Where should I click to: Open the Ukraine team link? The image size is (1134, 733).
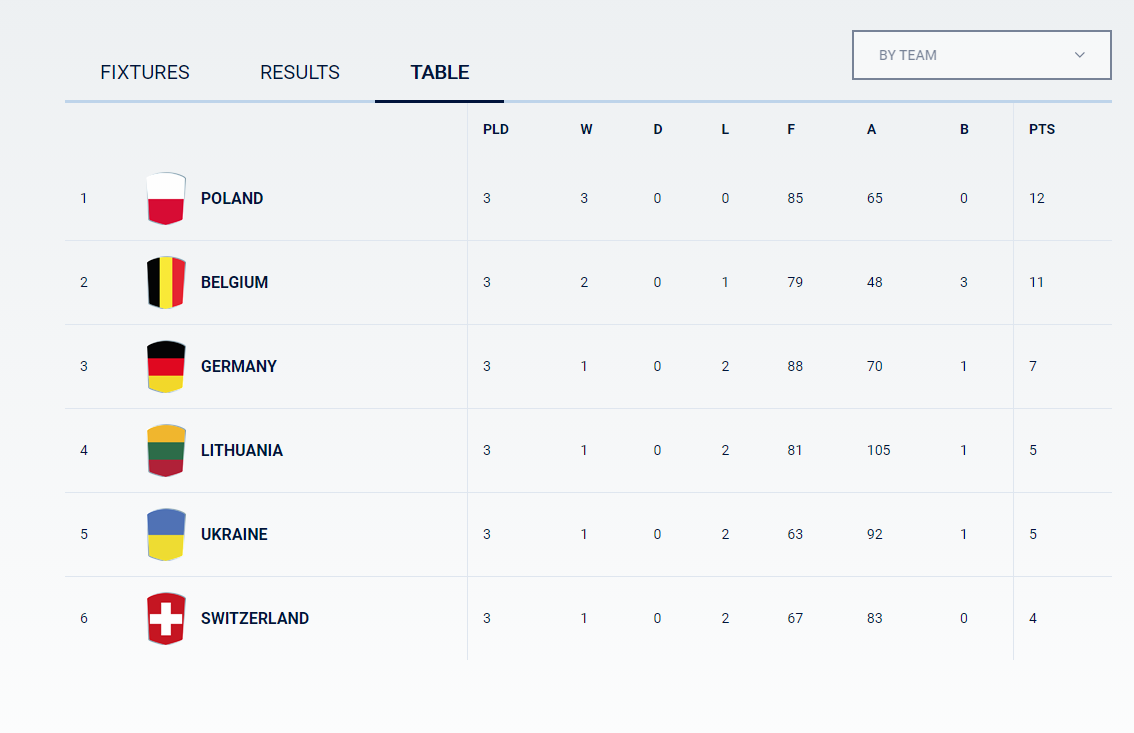click(x=234, y=534)
